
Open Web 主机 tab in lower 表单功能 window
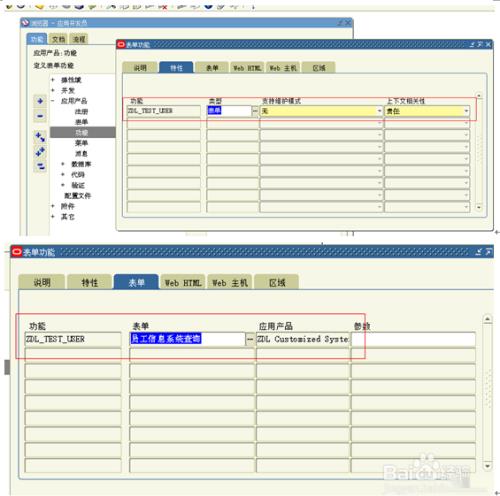click(x=230, y=282)
